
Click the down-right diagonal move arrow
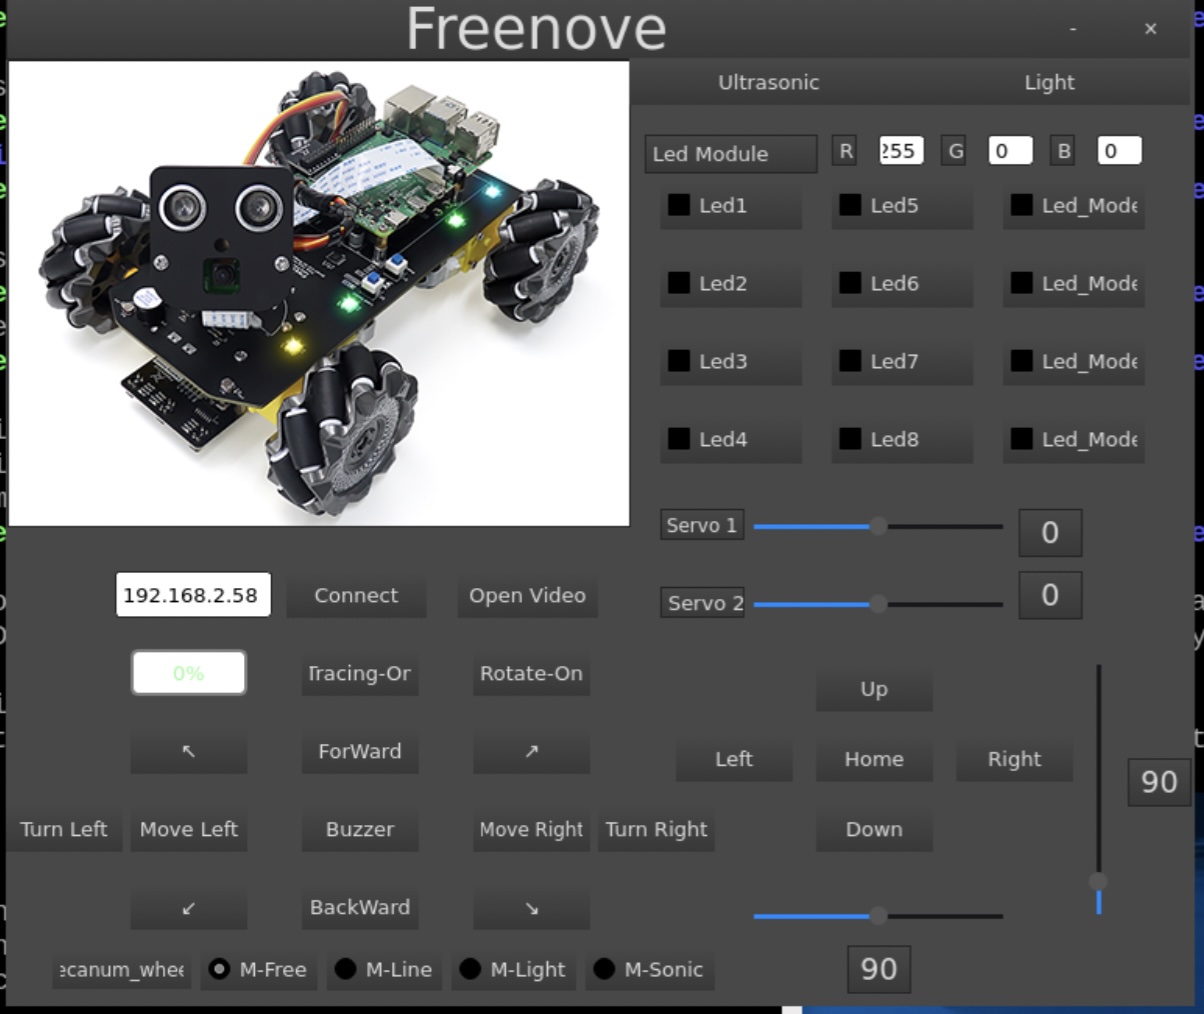pyautogui.click(x=531, y=908)
